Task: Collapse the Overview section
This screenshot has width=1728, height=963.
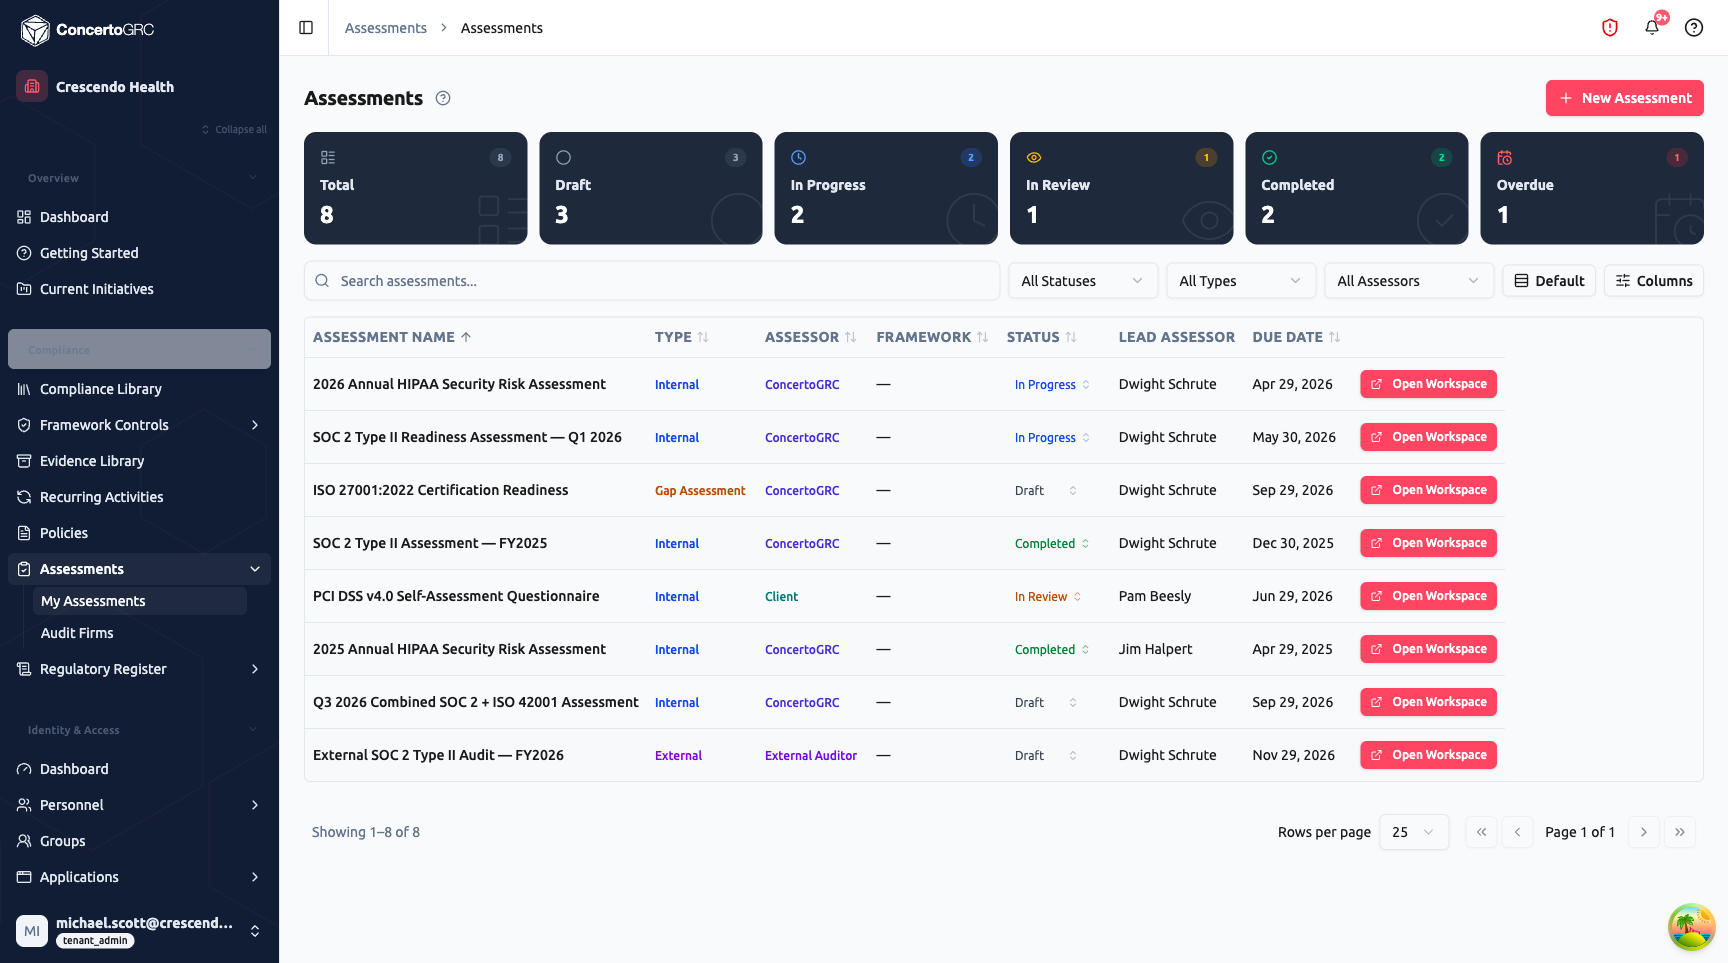Action: pyautogui.click(x=253, y=178)
